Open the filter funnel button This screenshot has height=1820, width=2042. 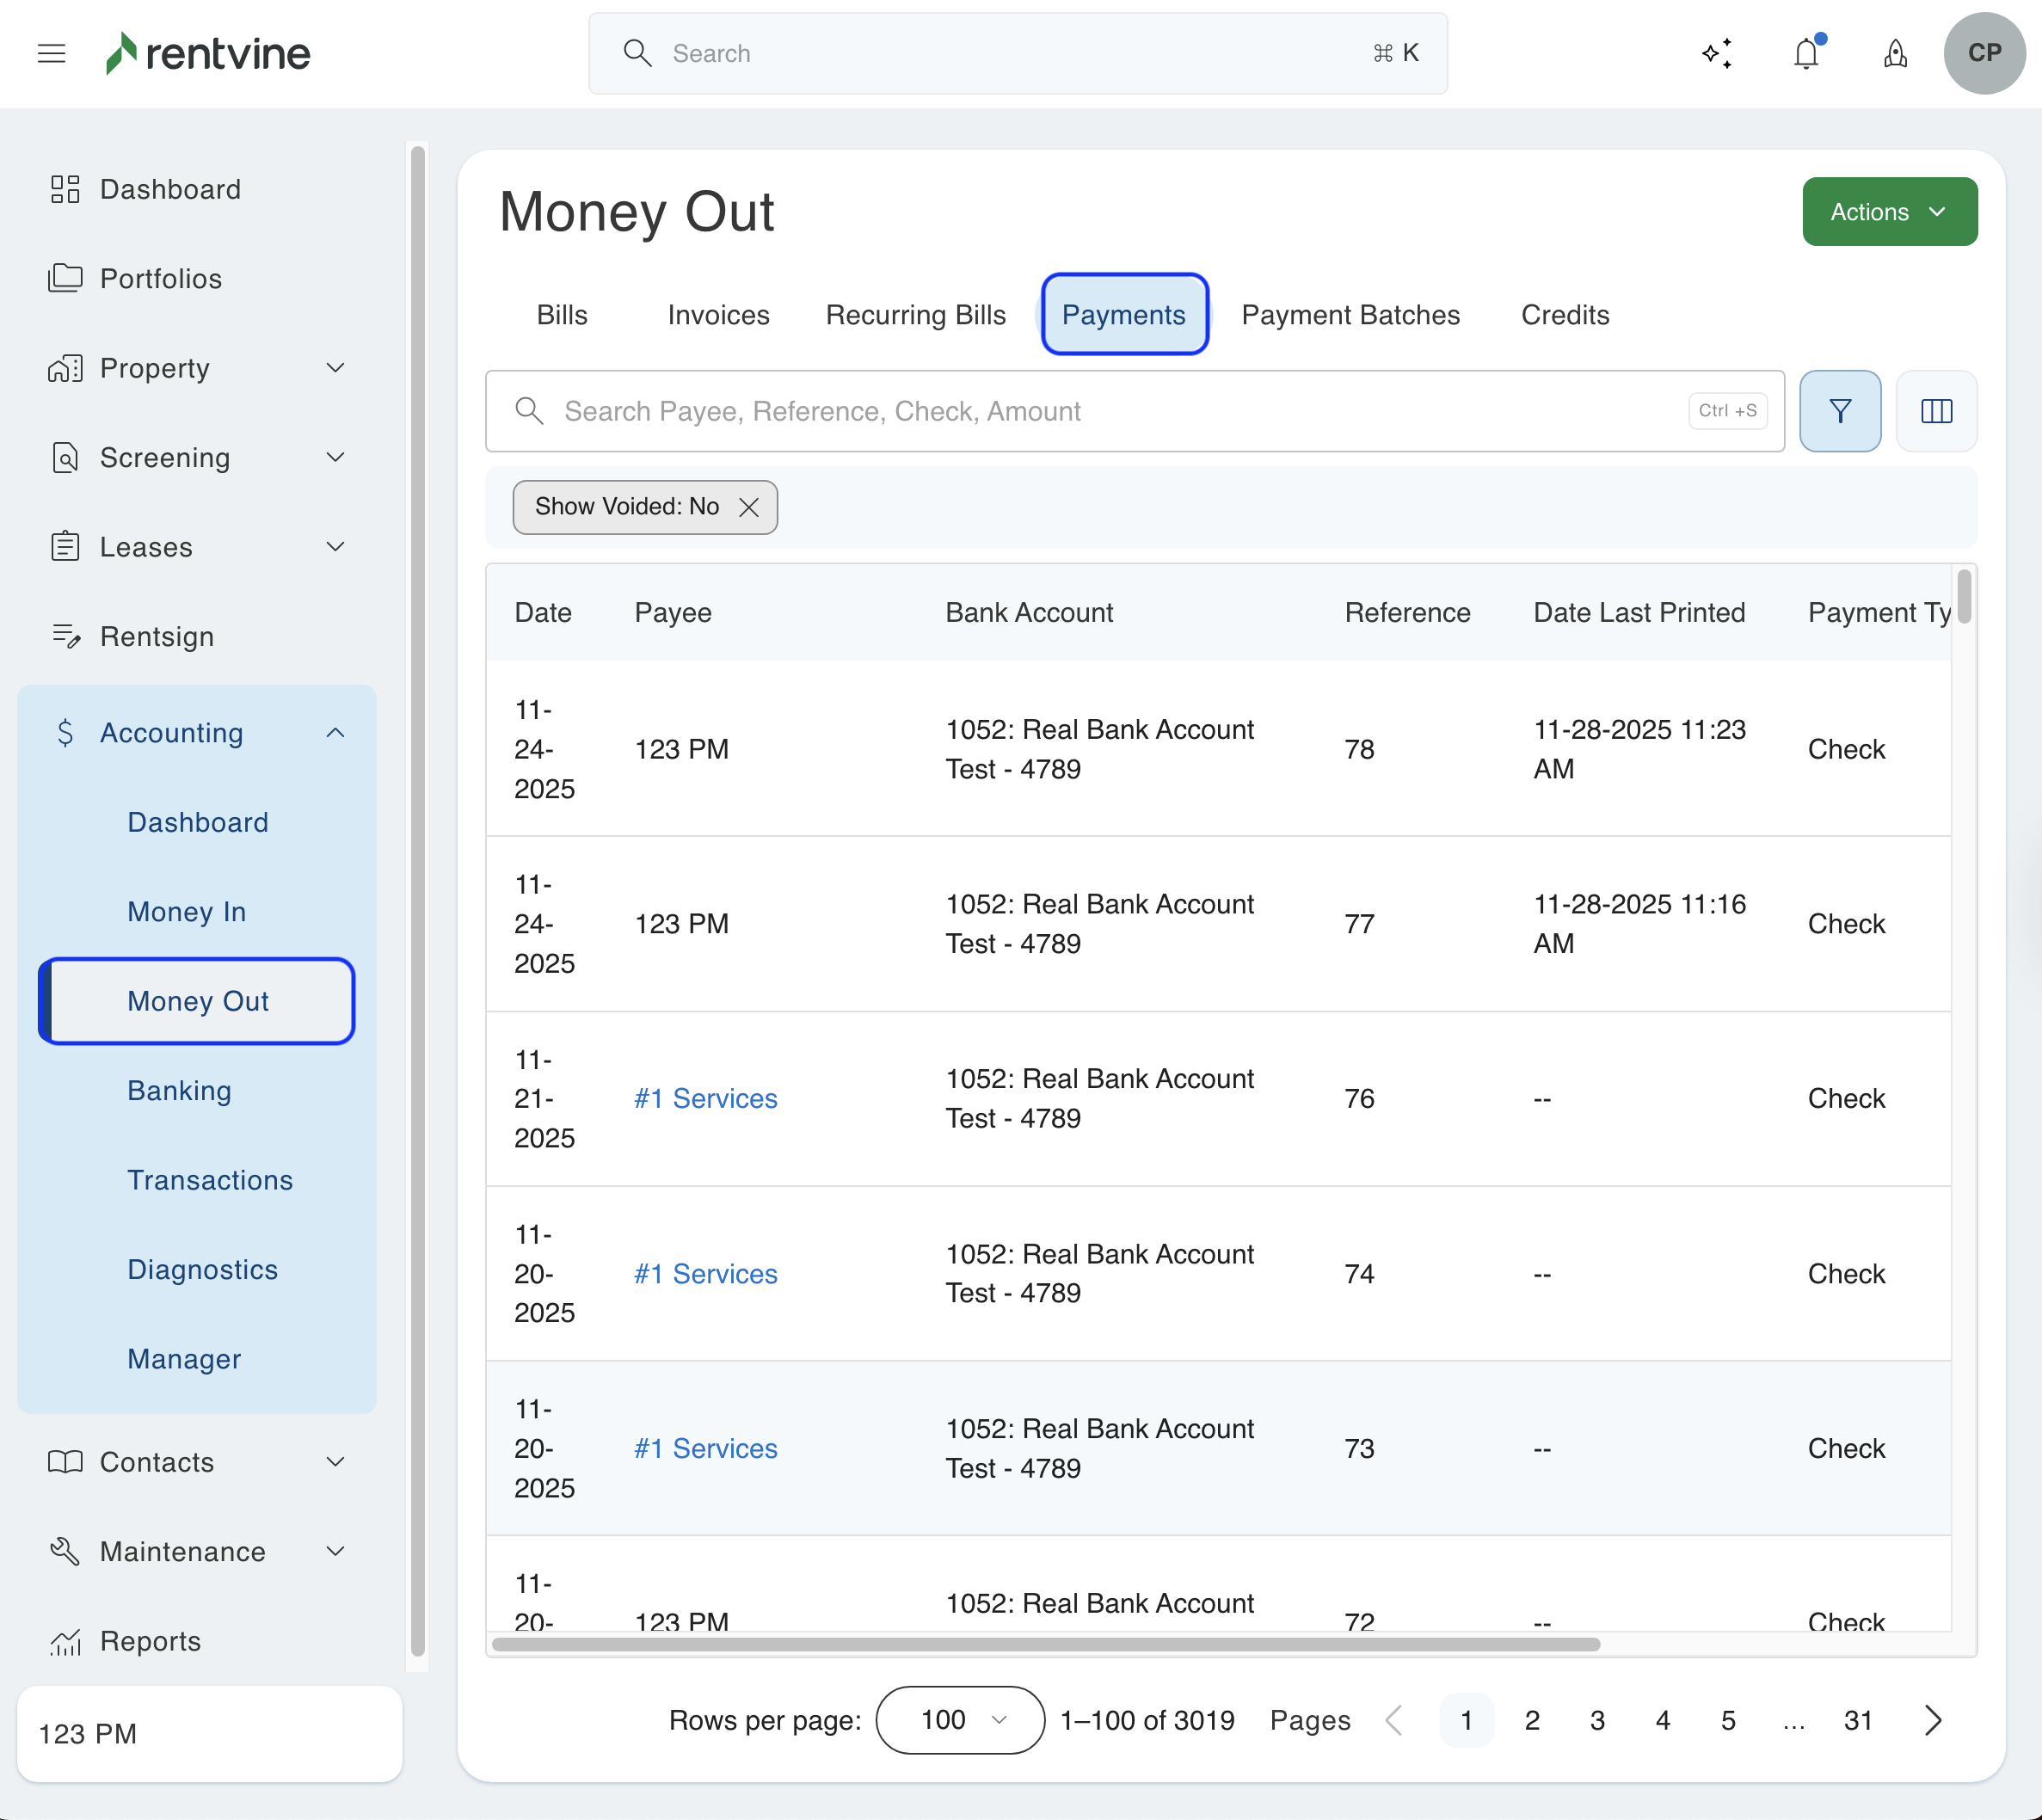pos(1839,411)
